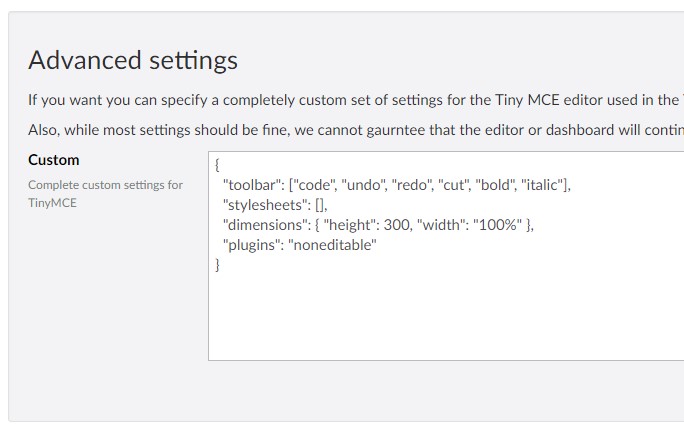
Task: Click the paragraph mentioning Tiny MCE editor
Action: pos(356,100)
